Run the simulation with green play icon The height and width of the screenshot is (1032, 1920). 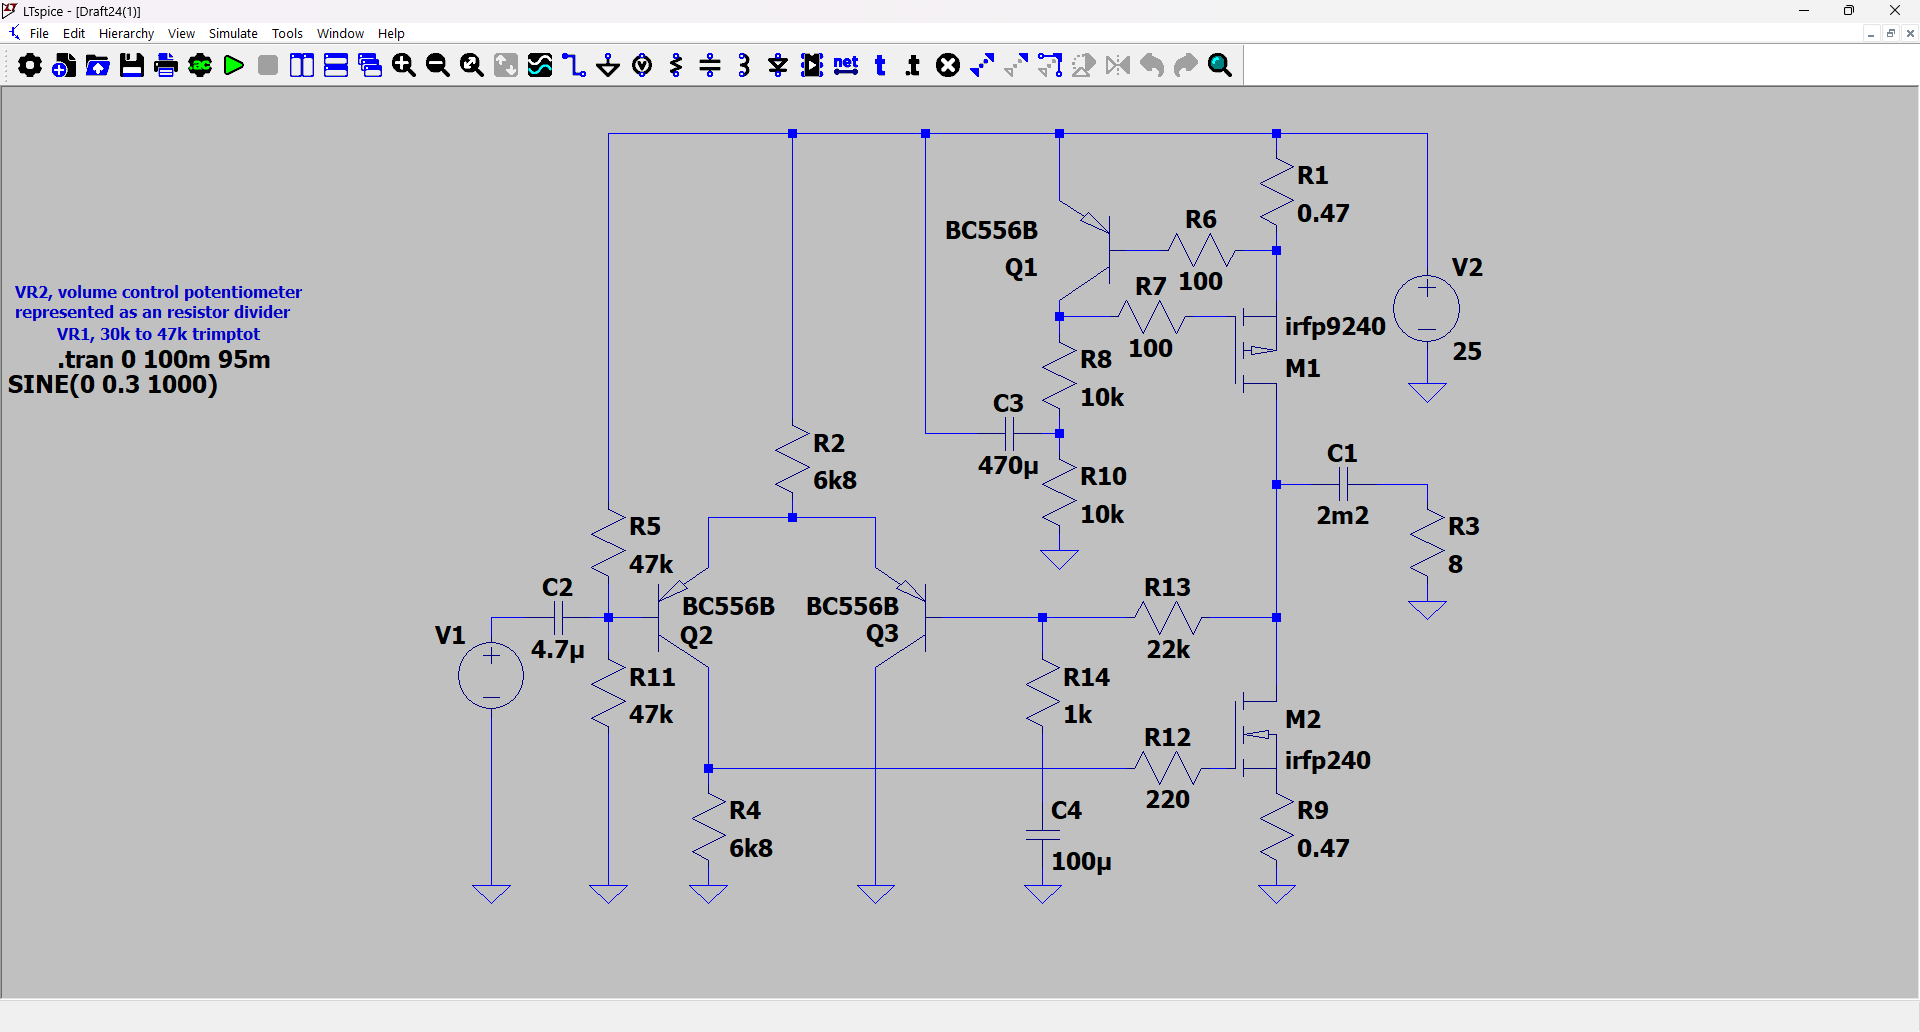click(x=234, y=66)
